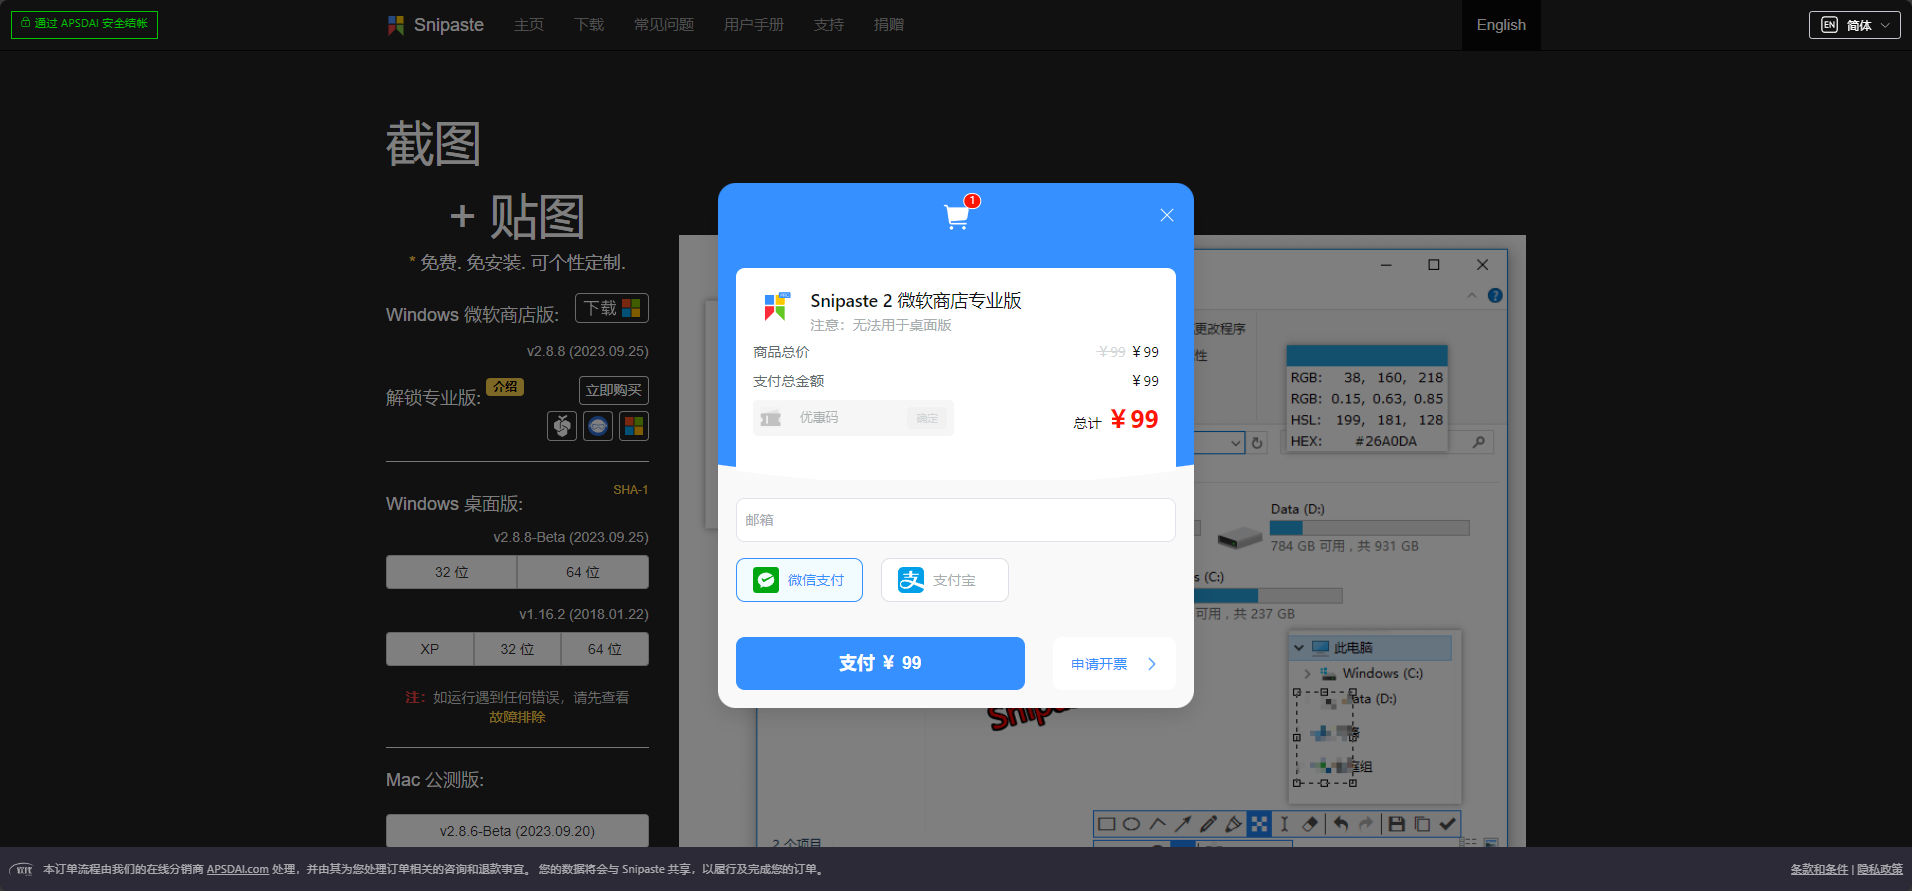
Task: Open the APSDAI.com link in the footer
Action: [238, 869]
